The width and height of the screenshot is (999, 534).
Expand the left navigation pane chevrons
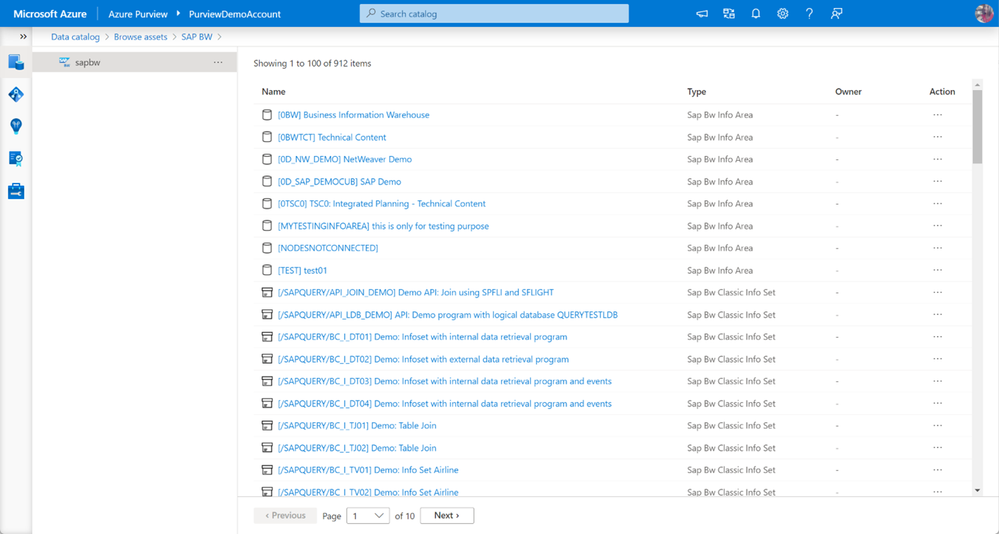click(23, 36)
